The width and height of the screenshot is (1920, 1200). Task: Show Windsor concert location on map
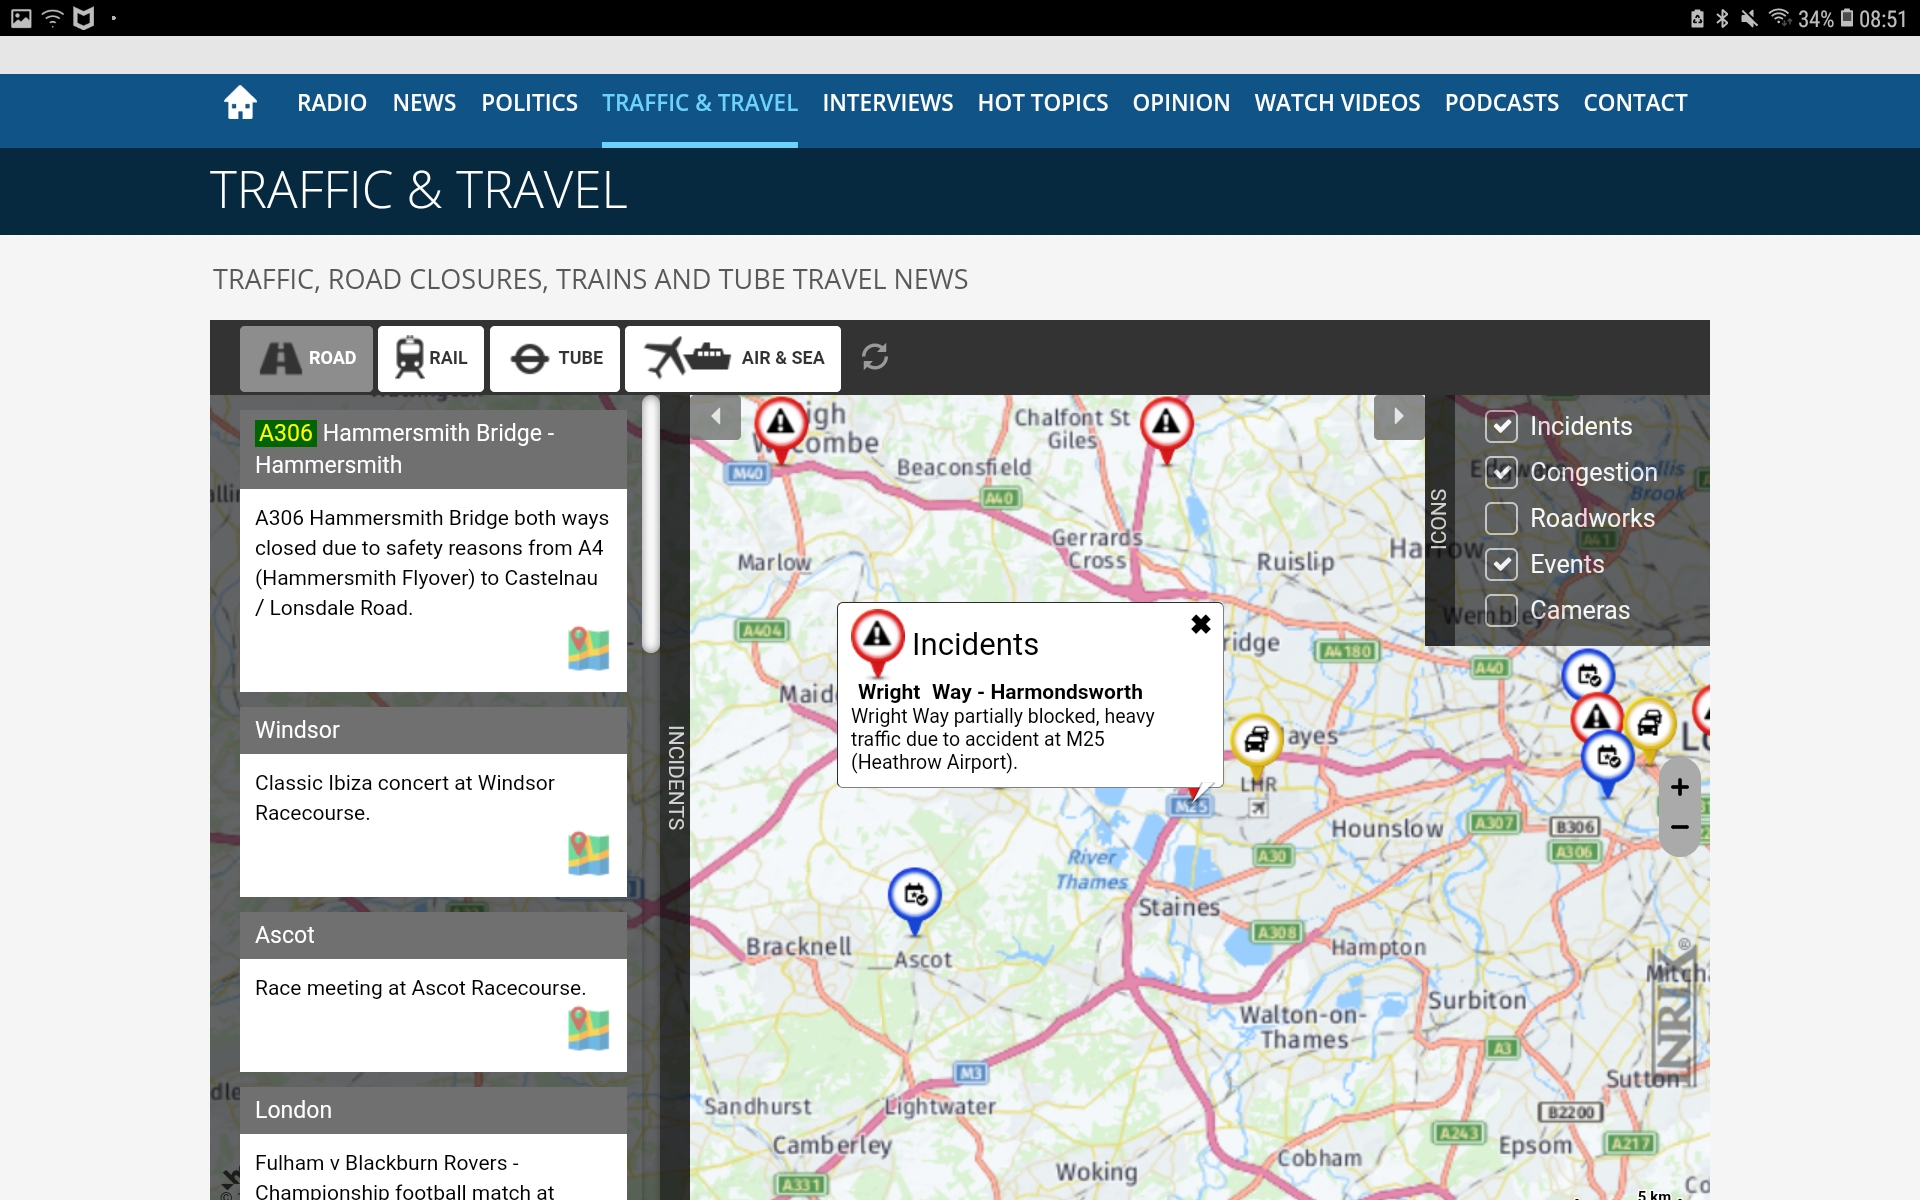point(588,854)
